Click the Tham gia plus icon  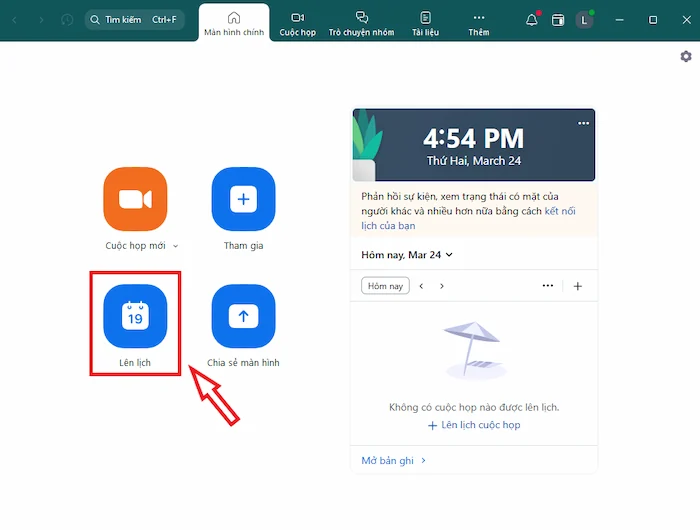pyautogui.click(x=243, y=199)
